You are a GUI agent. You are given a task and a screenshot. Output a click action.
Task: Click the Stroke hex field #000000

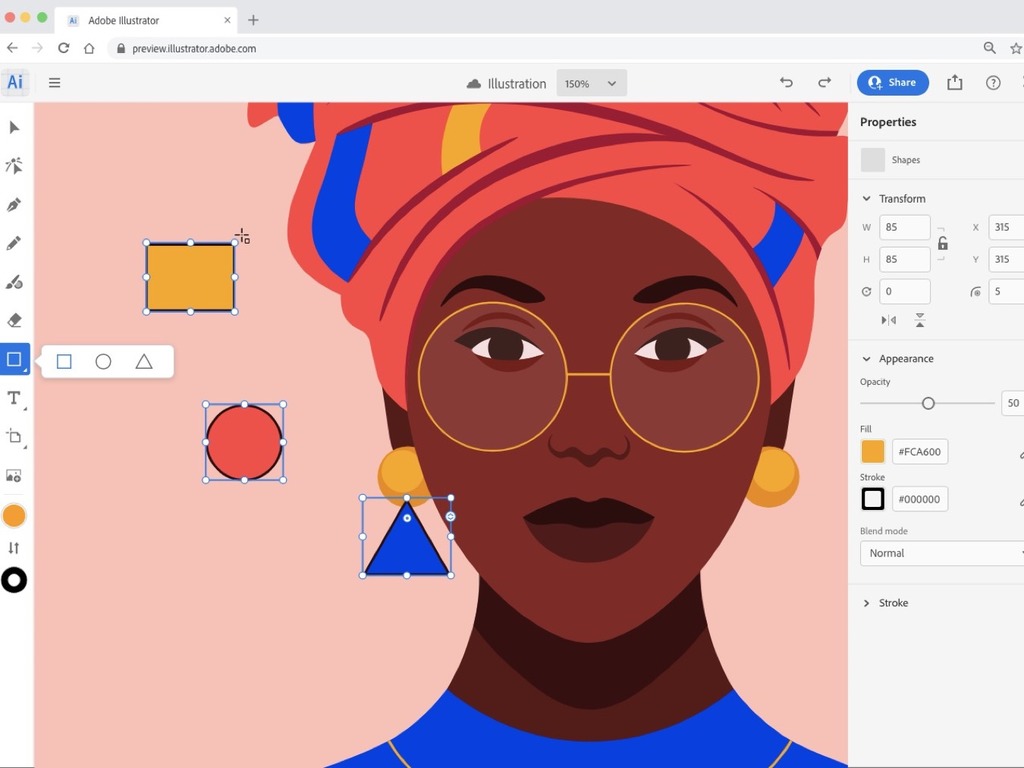[x=920, y=499]
